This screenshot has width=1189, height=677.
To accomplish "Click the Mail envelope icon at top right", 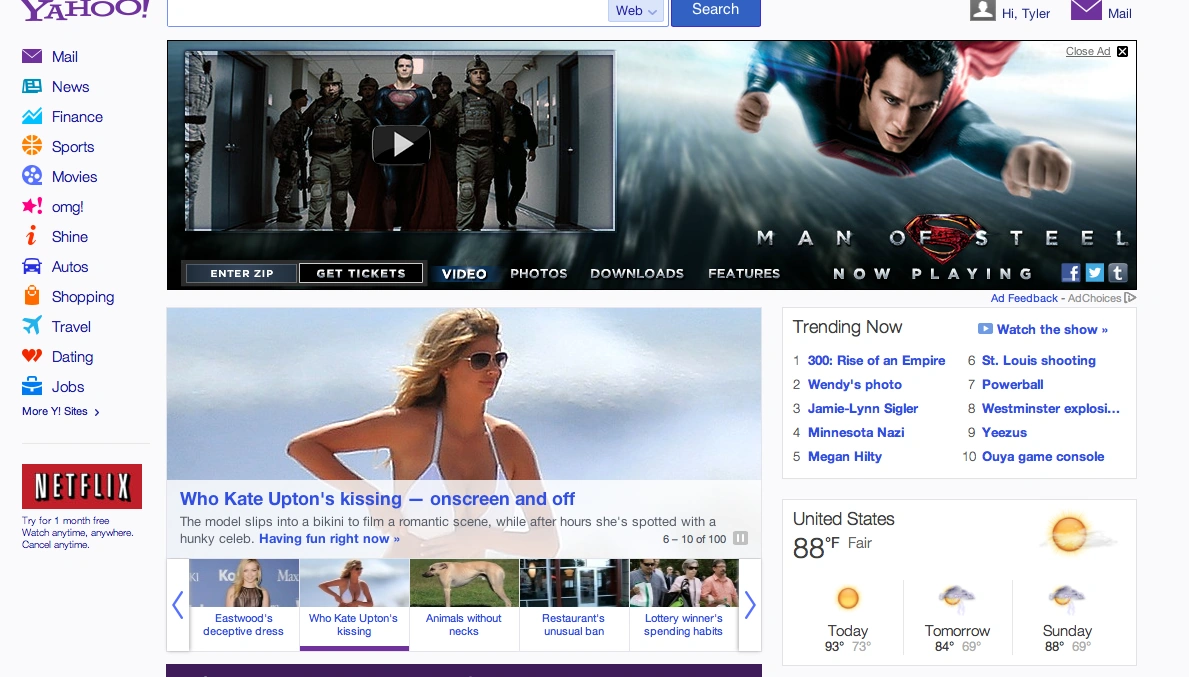I will (1086, 10).
